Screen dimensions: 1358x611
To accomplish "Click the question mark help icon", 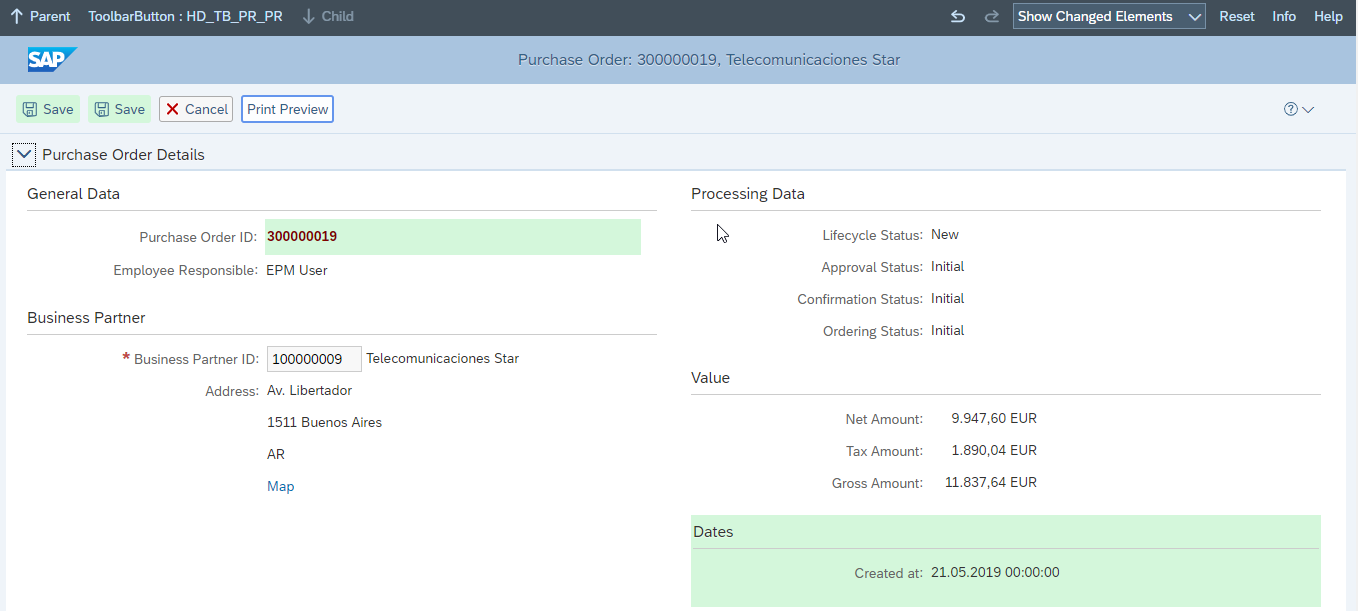I will pos(1290,109).
